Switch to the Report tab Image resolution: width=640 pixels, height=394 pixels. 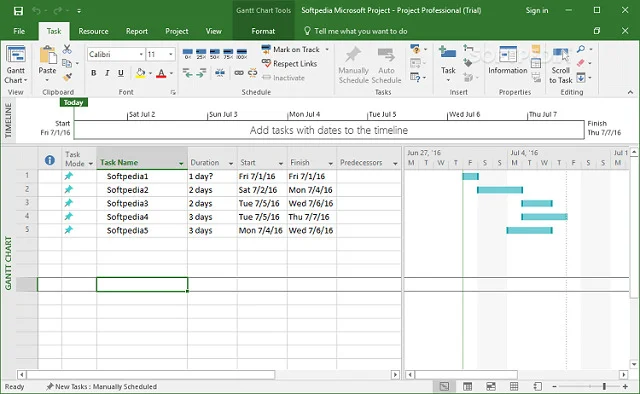(x=137, y=31)
